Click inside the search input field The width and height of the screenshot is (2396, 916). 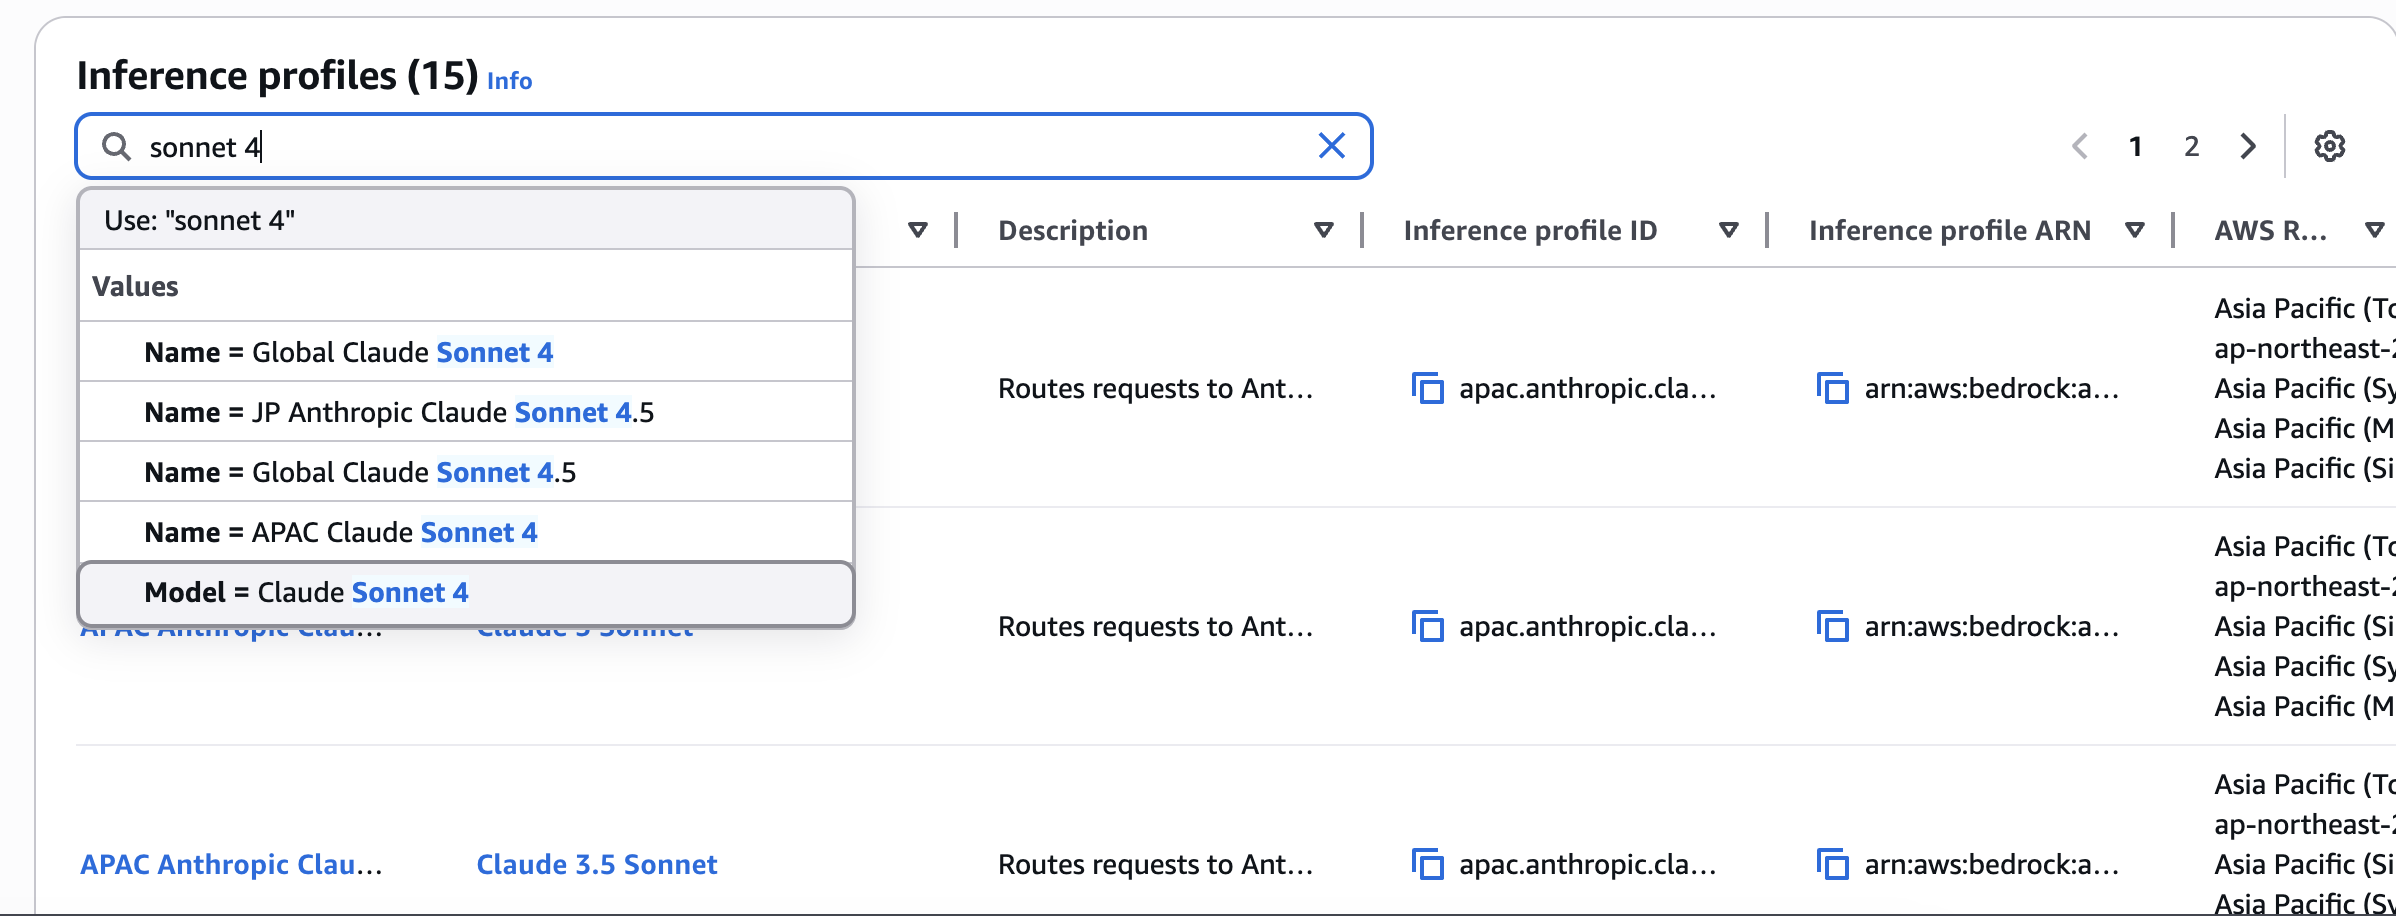[600, 146]
